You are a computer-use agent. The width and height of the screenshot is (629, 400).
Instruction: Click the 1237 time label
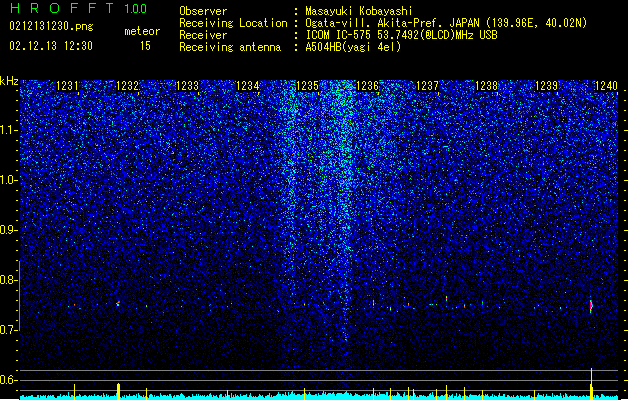tap(428, 86)
